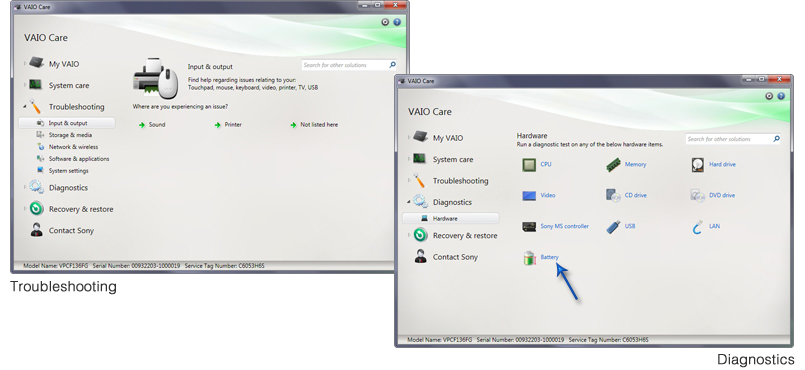
Task: Select Input & output in sidebar
Action: point(67,123)
